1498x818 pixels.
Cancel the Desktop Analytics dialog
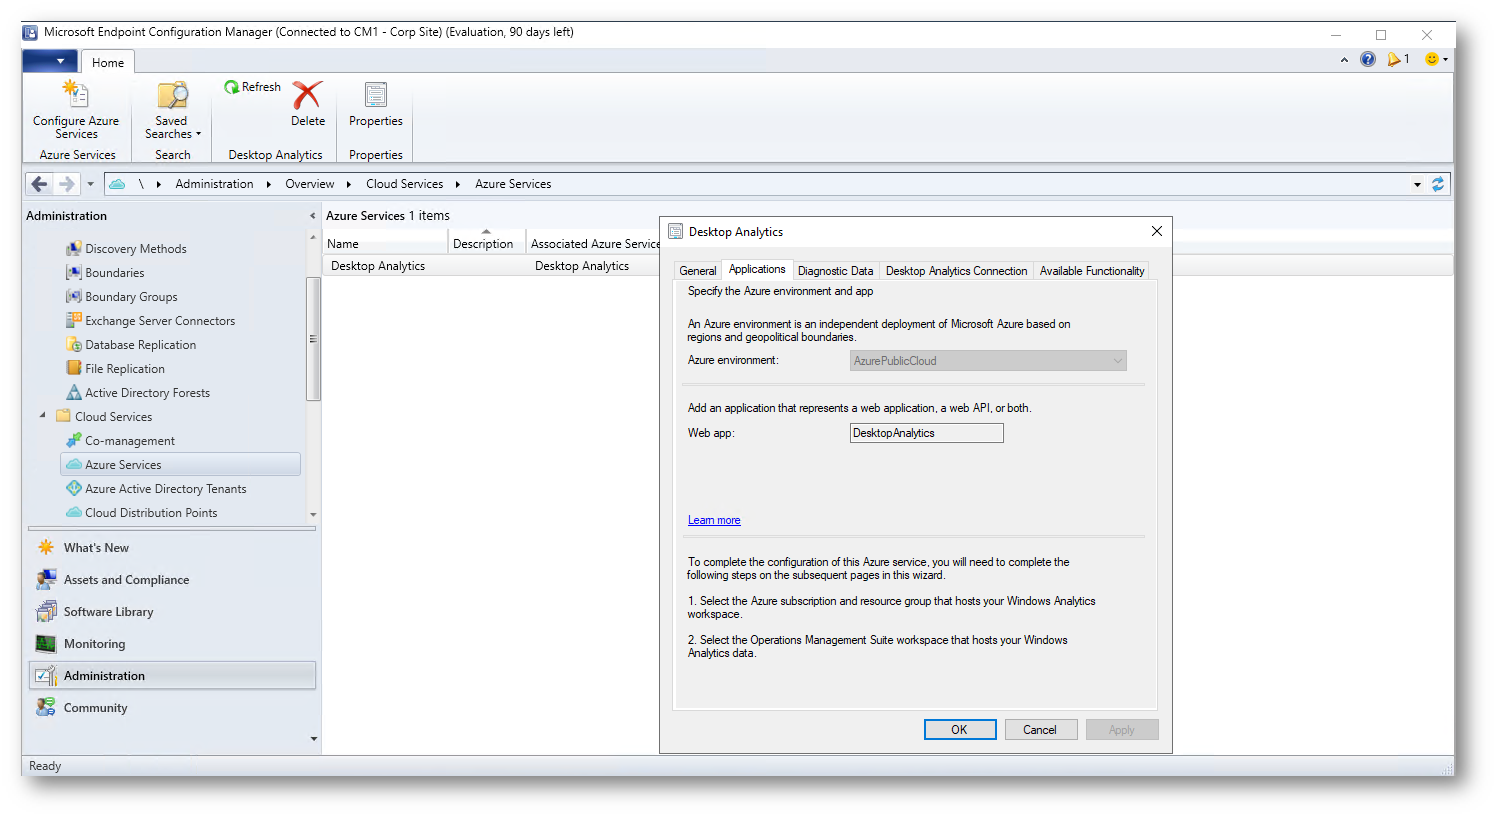(x=1040, y=730)
